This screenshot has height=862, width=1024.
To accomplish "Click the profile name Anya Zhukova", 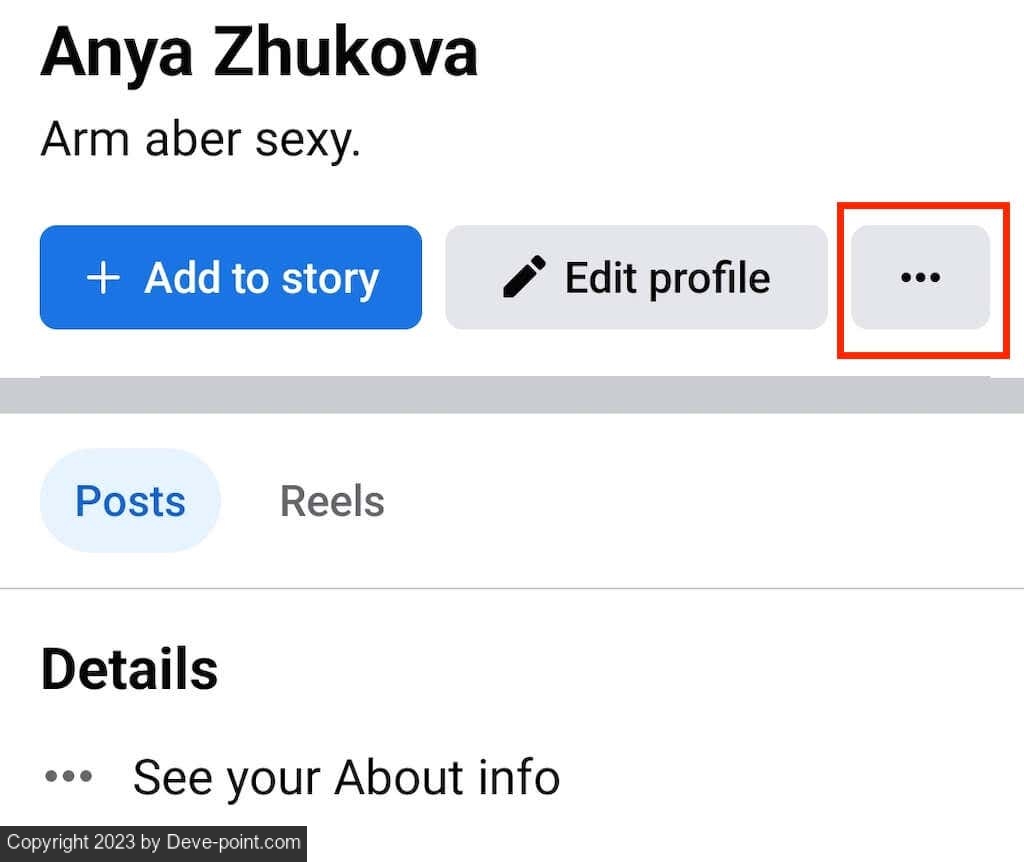I will pos(258,52).
